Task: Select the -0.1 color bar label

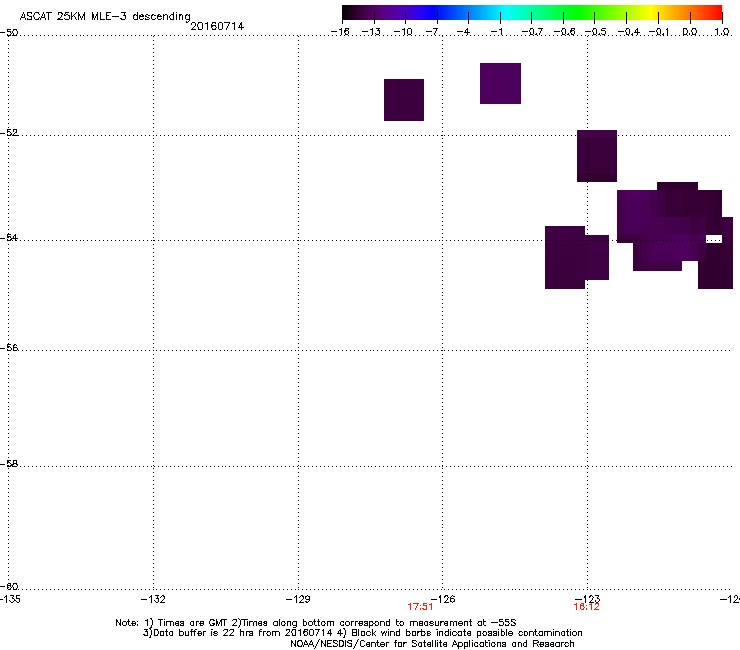Action: tap(659, 32)
